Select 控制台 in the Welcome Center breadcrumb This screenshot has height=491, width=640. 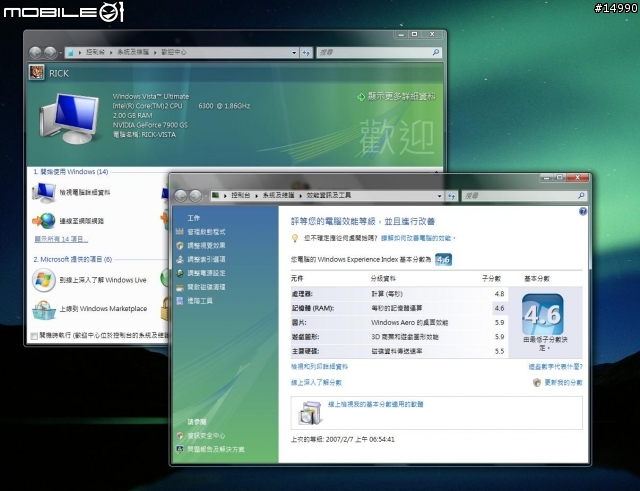pyautogui.click(x=96, y=52)
